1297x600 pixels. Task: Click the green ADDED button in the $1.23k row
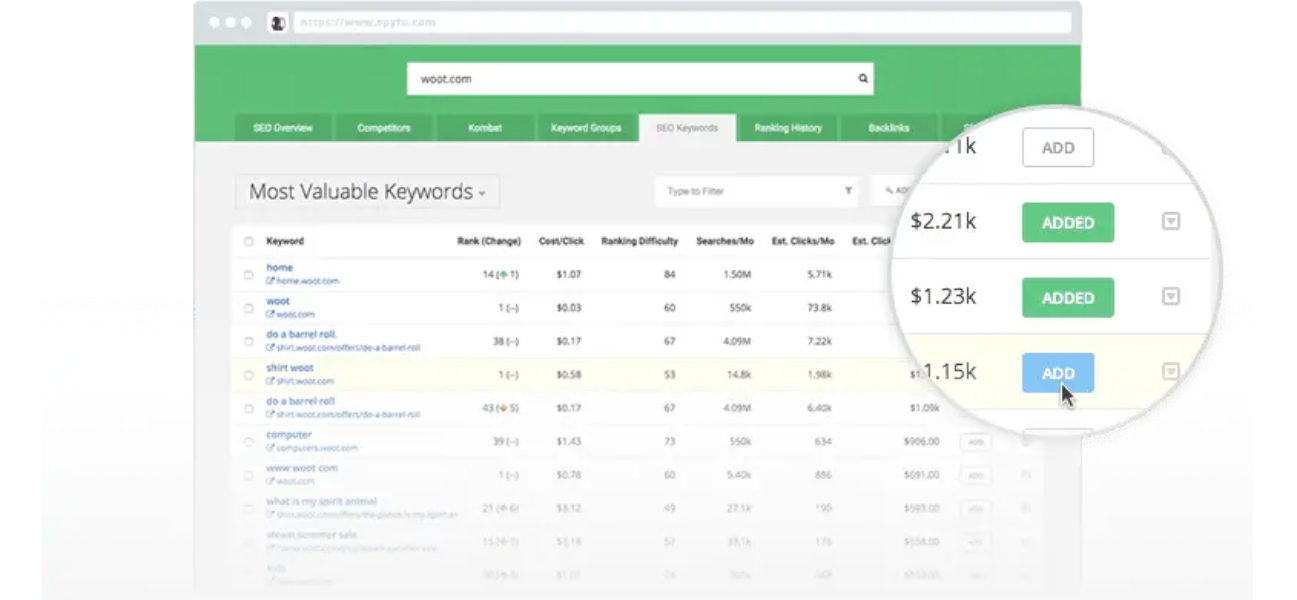[1068, 297]
